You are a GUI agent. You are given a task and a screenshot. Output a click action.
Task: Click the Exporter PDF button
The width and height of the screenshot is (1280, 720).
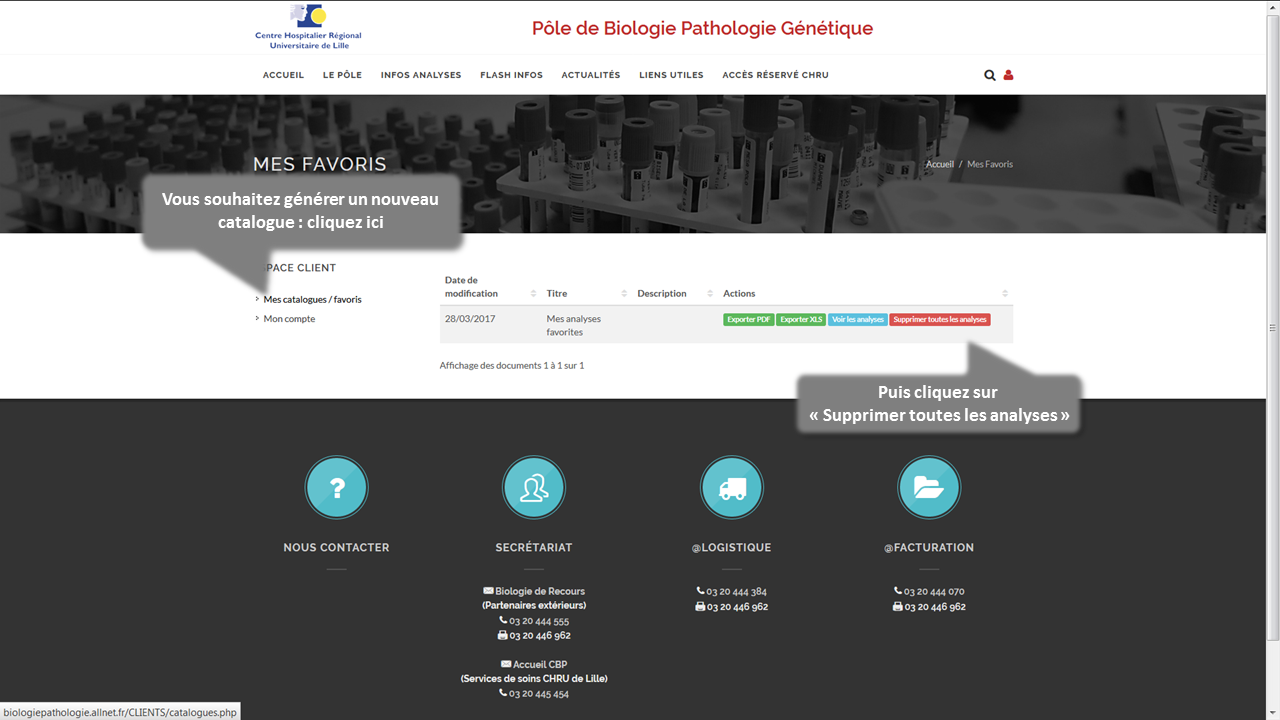748,320
